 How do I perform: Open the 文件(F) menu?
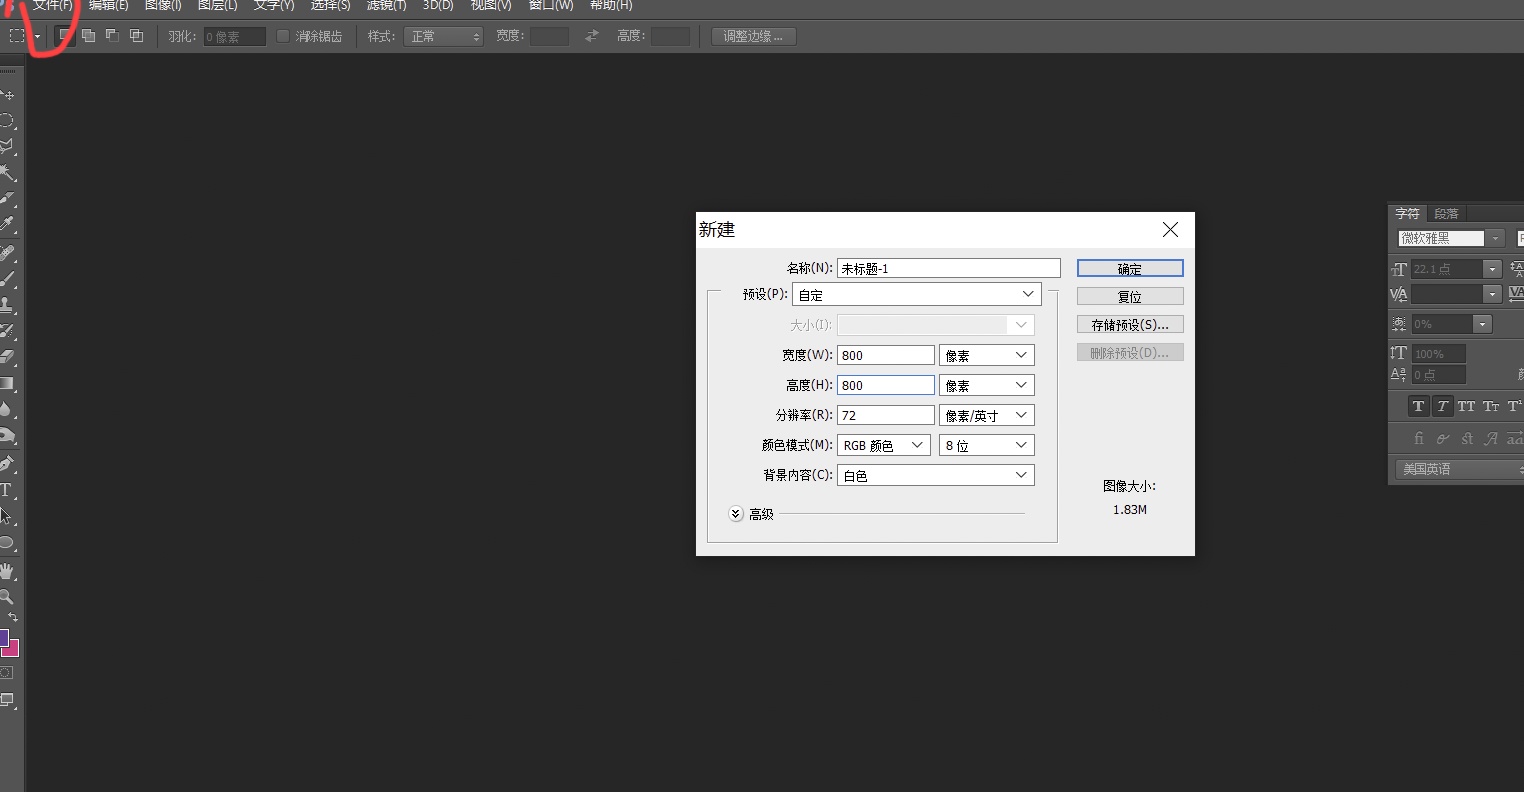pyautogui.click(x=53, y=6)
